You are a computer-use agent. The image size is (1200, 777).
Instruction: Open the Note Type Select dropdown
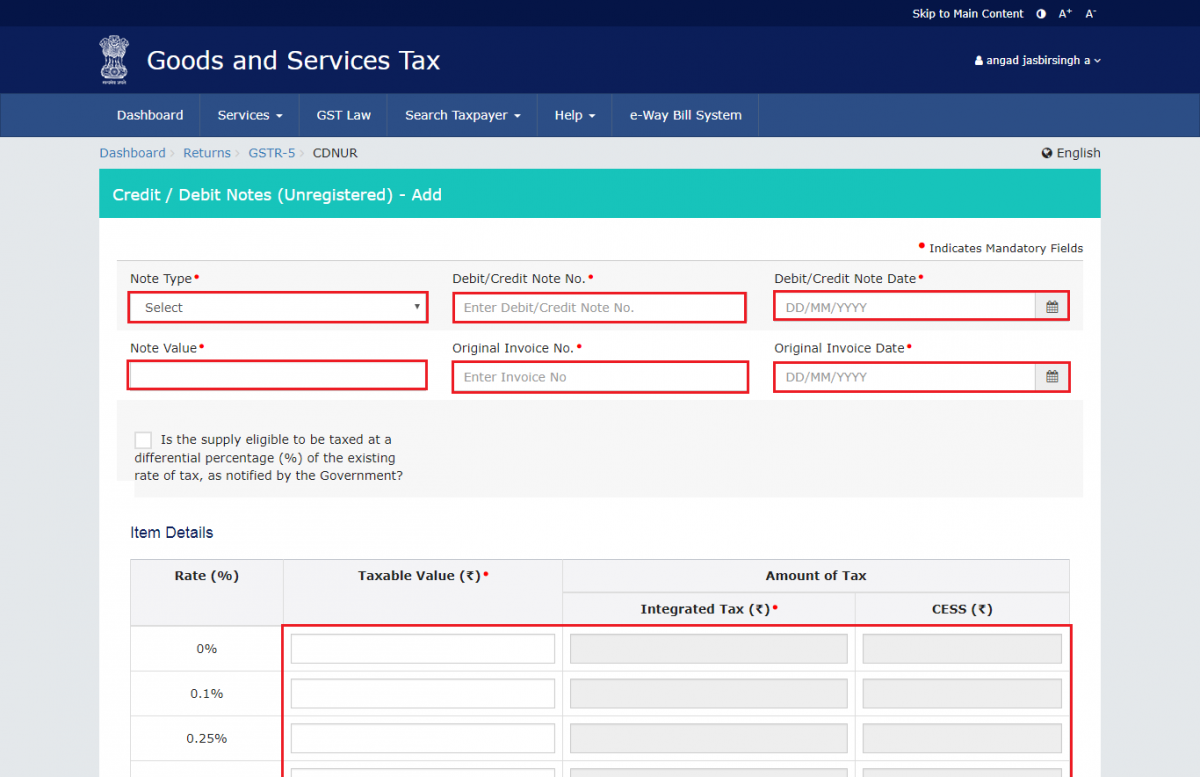[x=277, y=307]
